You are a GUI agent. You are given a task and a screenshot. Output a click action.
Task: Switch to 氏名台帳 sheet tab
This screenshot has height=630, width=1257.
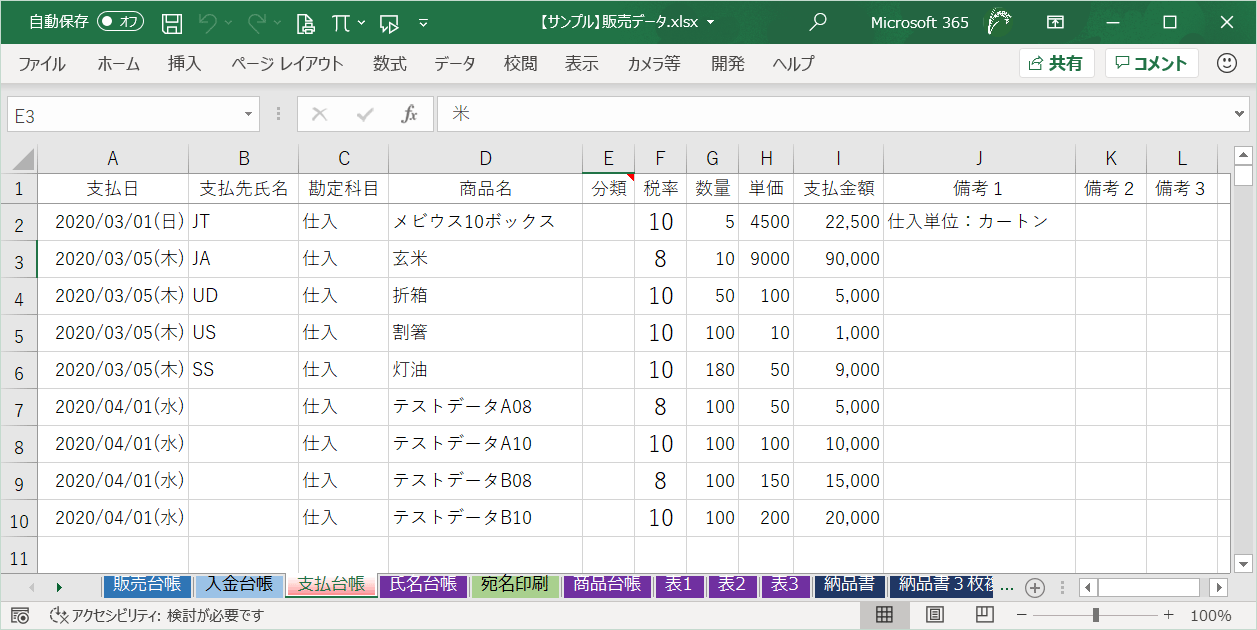click(424, 585)
